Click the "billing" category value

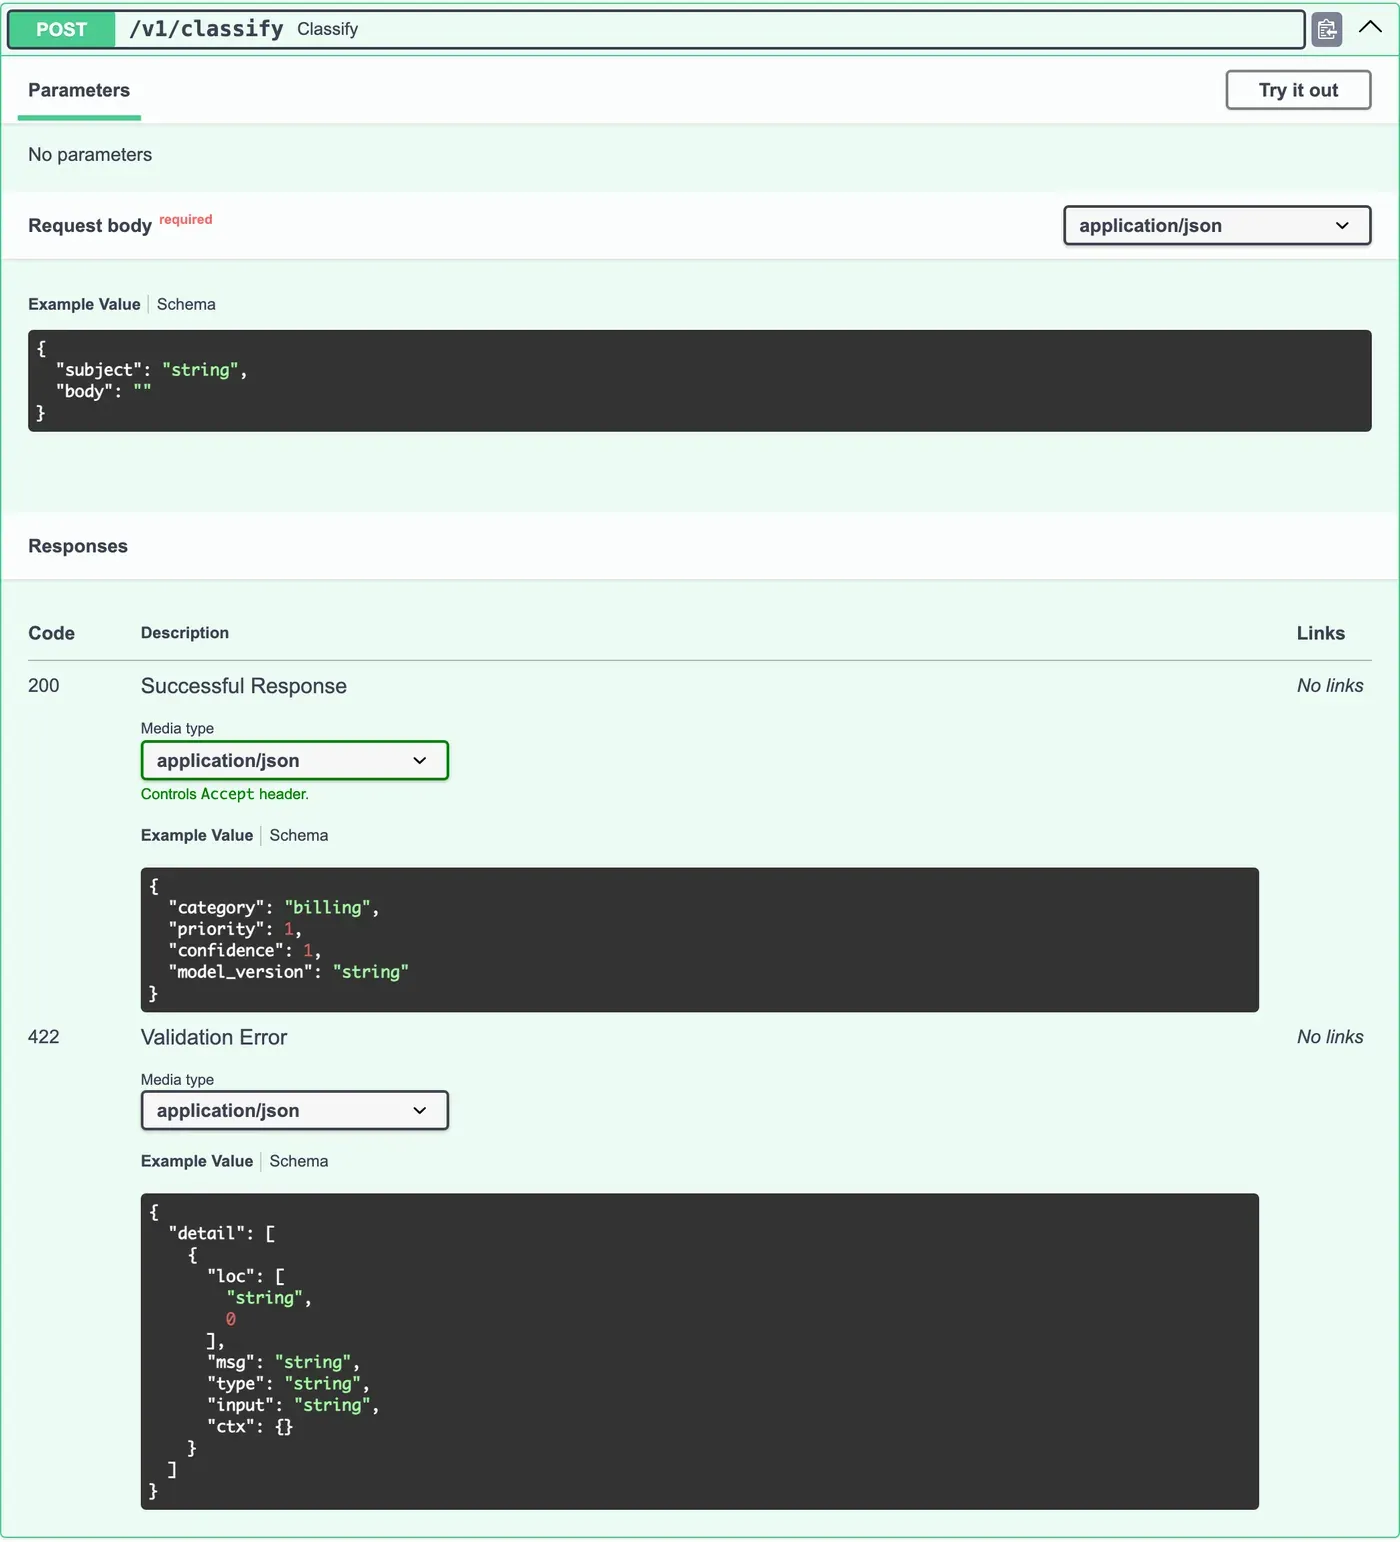(x=328, y=908)
